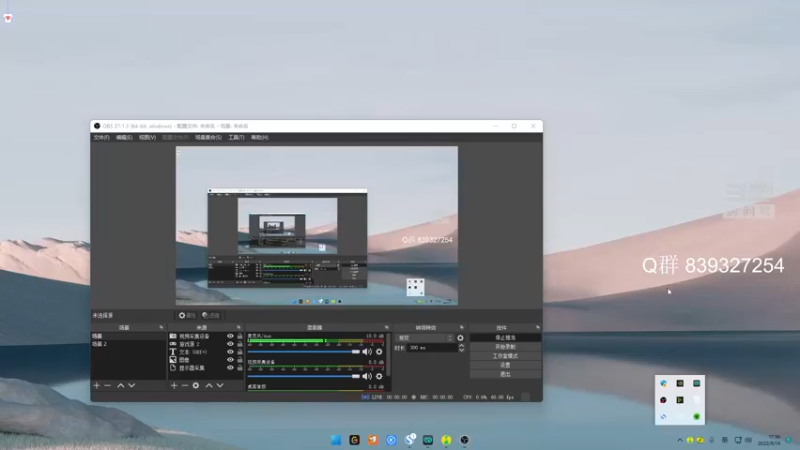800x450 pixels.
Task: Toggle lock on video capture device source
Action: coord(240,336)
